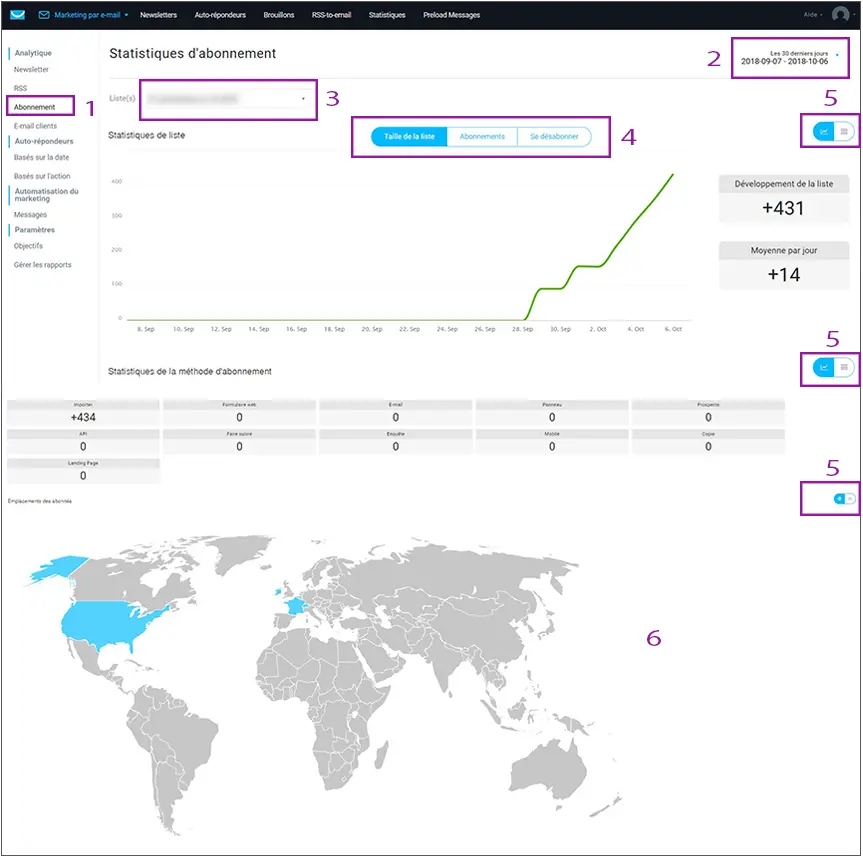Screen dimensions: 863x860
Task: Expand the Aide help menu
Action: tap(812, 15)
